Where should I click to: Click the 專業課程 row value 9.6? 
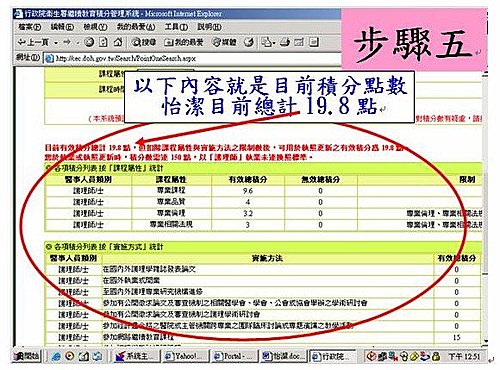coord(248,191)
